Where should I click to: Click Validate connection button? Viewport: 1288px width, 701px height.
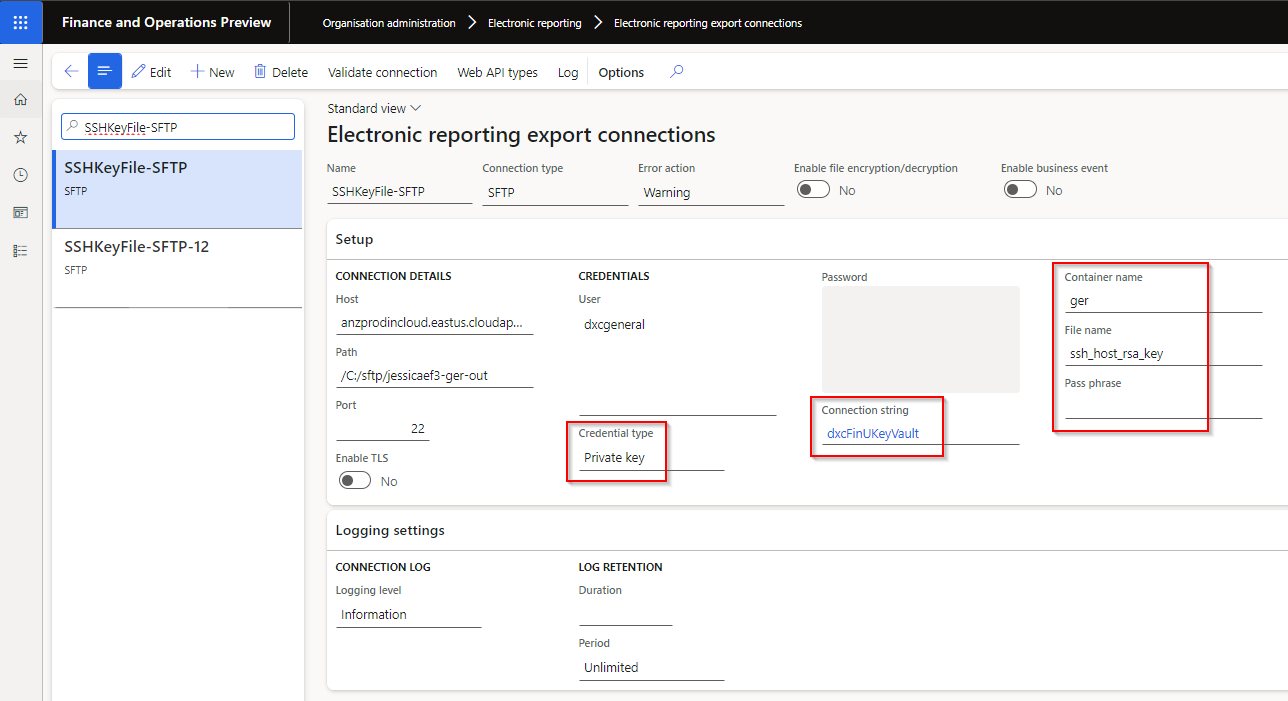tap(382, 72)
